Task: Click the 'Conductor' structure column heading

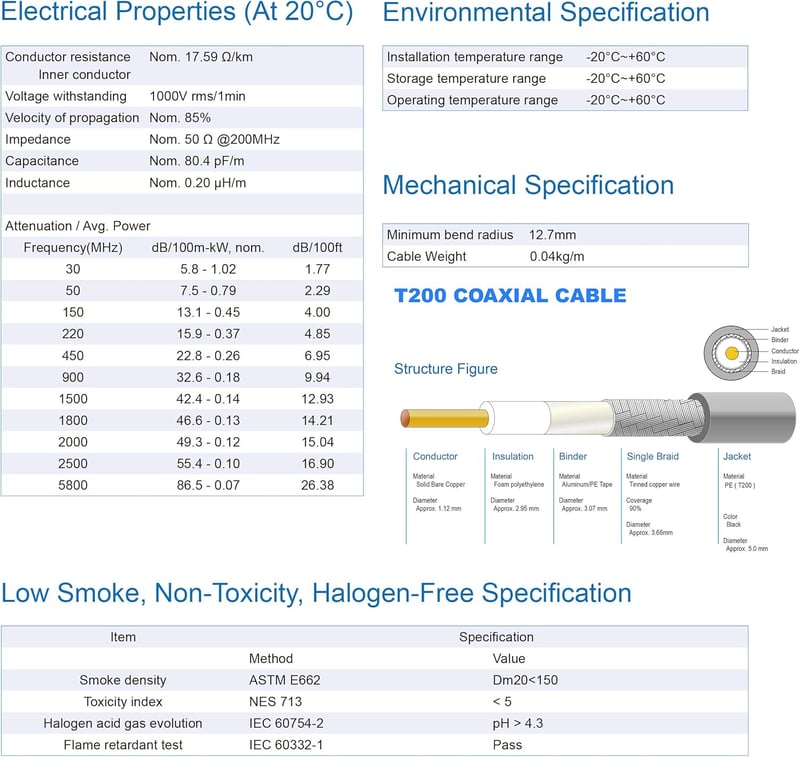Action: [435, 457]
